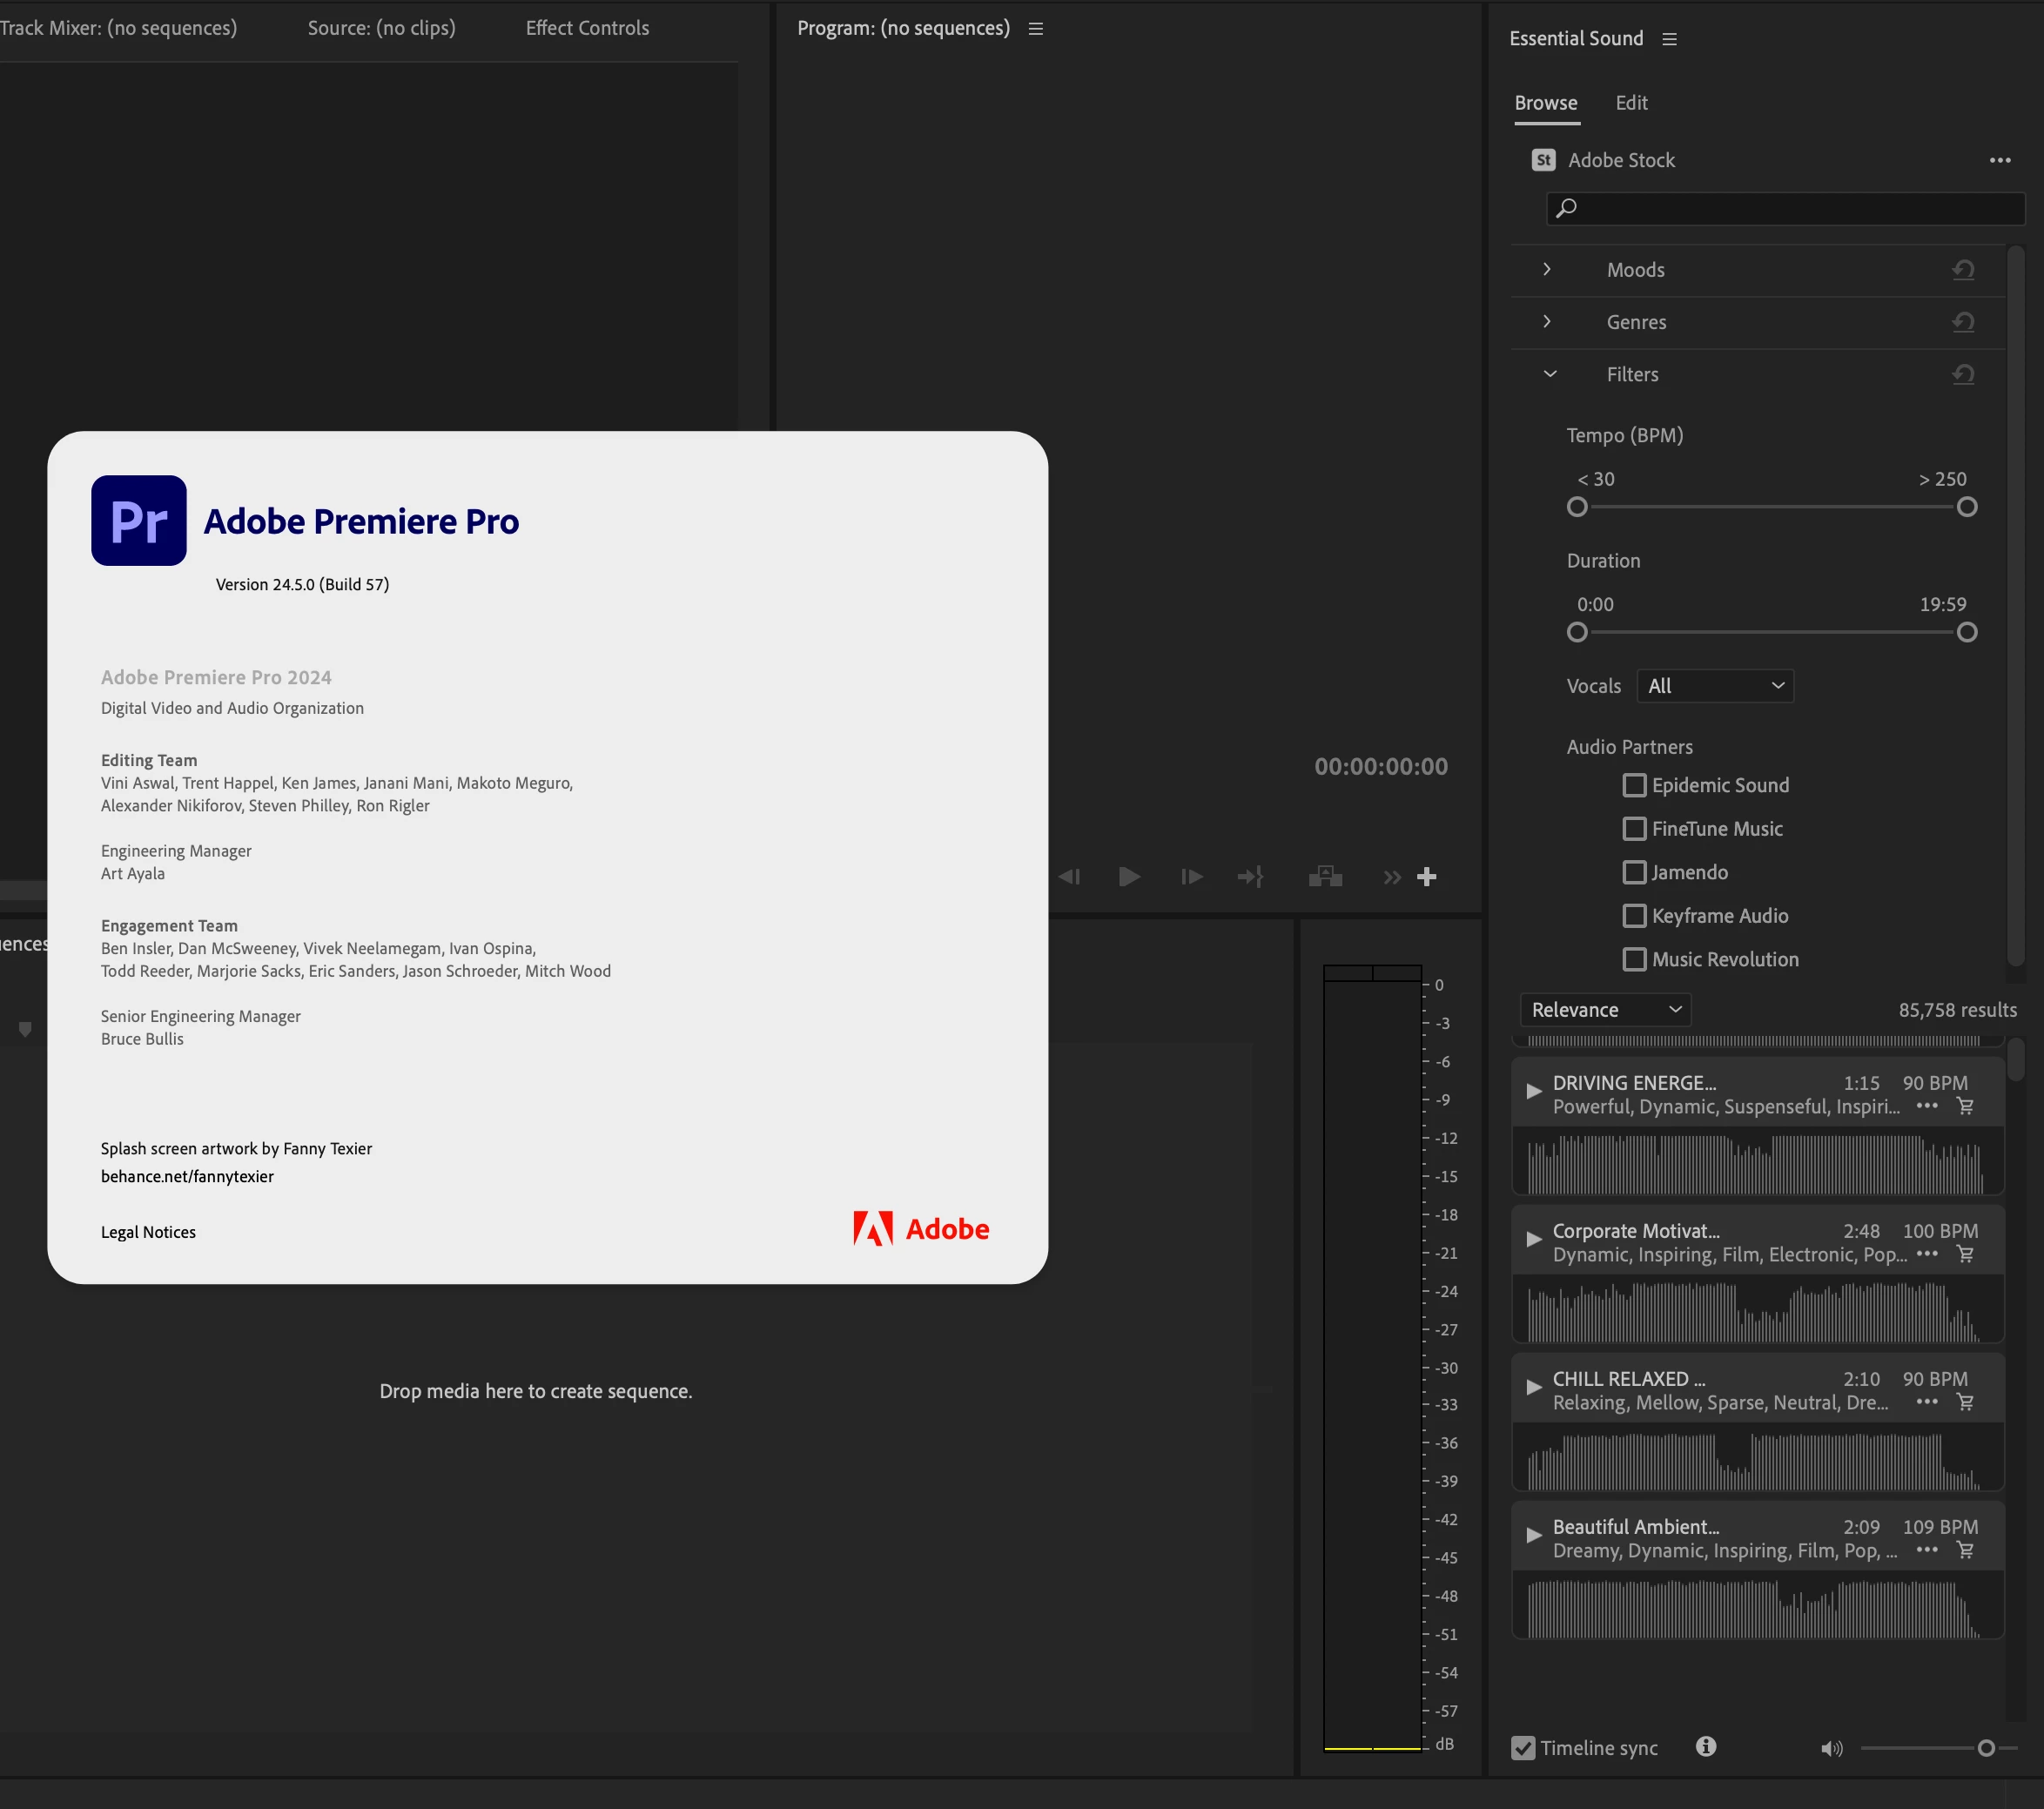Click the Program monitor play button
This screenshot has height=1809, width=2044.
point(1129,877)
